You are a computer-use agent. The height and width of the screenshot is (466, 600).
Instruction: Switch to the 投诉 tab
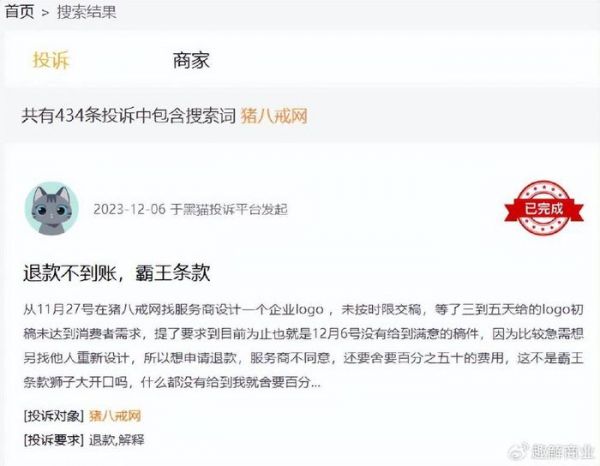[x=51, y=60]
